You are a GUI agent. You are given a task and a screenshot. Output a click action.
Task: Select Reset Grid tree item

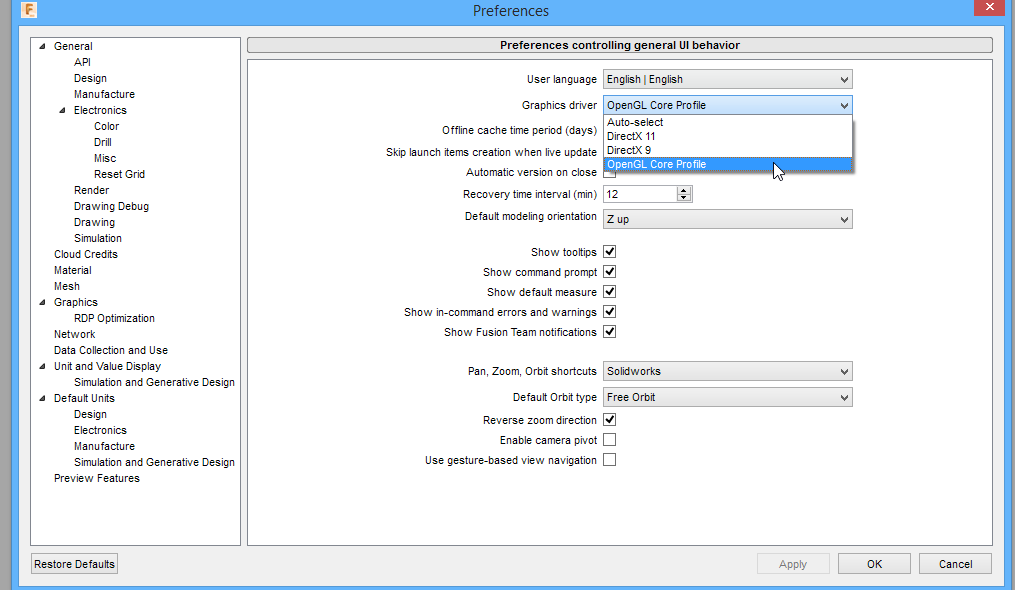click(119, 174)
